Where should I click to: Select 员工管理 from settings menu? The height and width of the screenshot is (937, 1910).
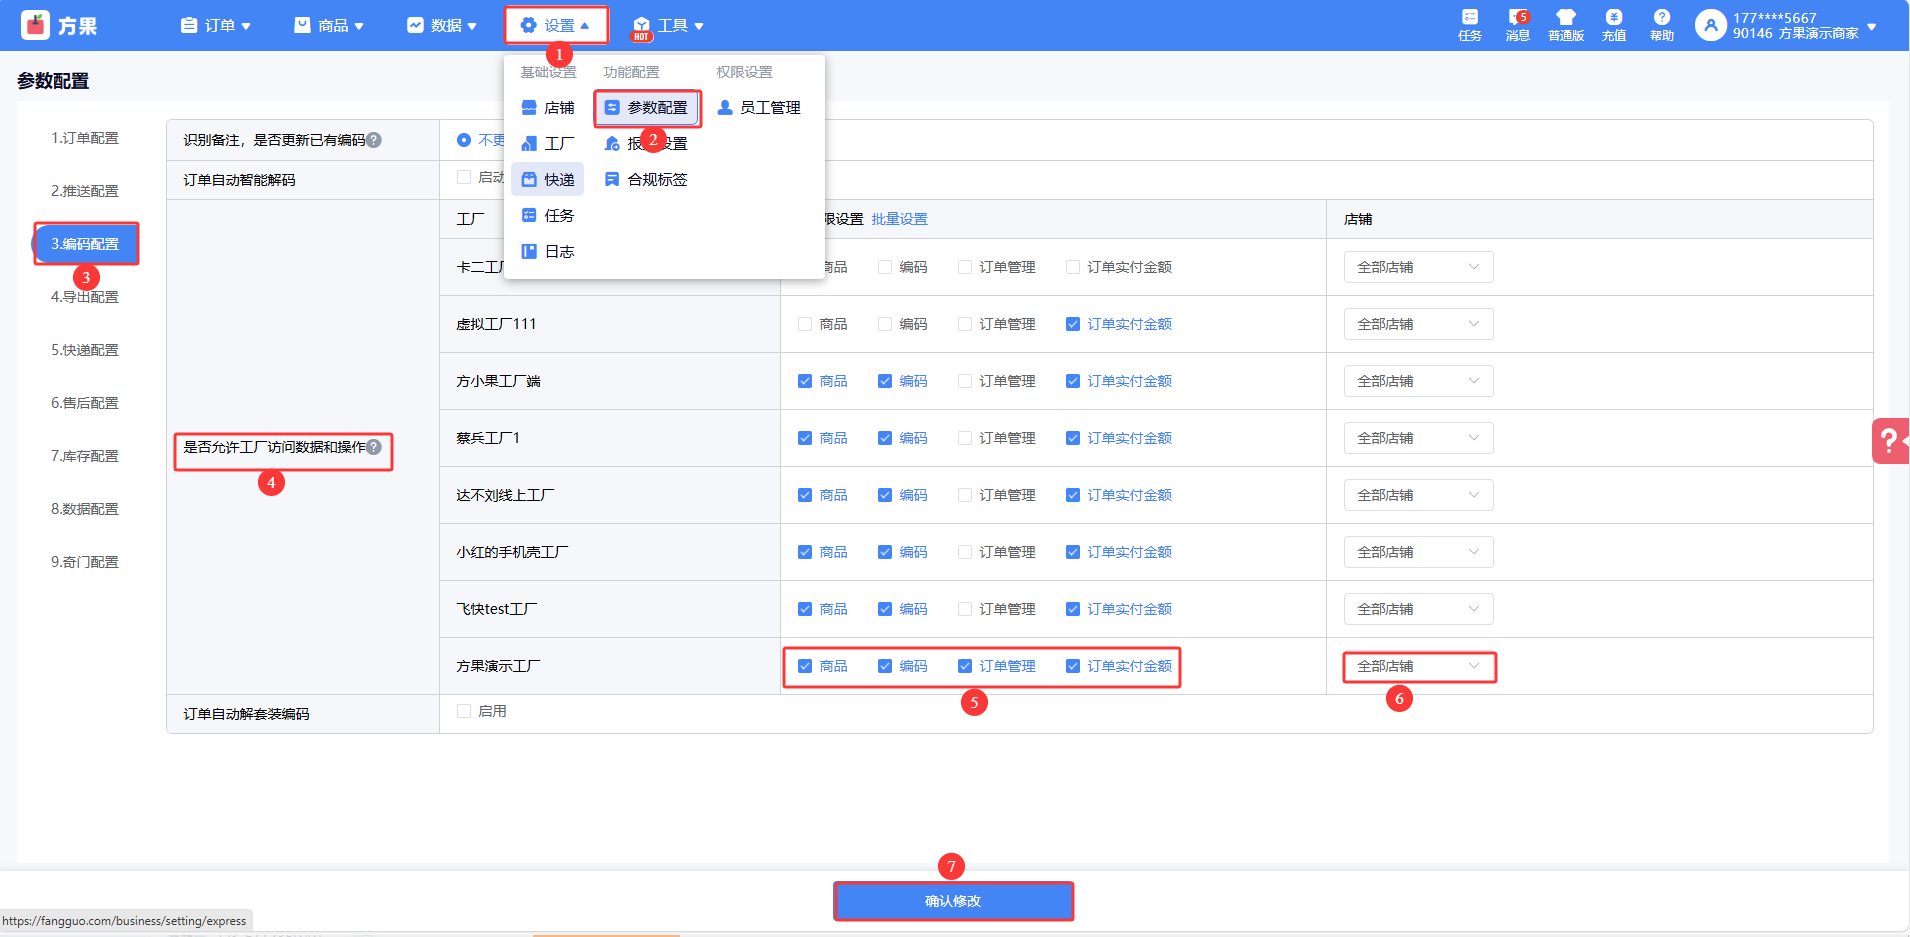[x=759, y=107]
